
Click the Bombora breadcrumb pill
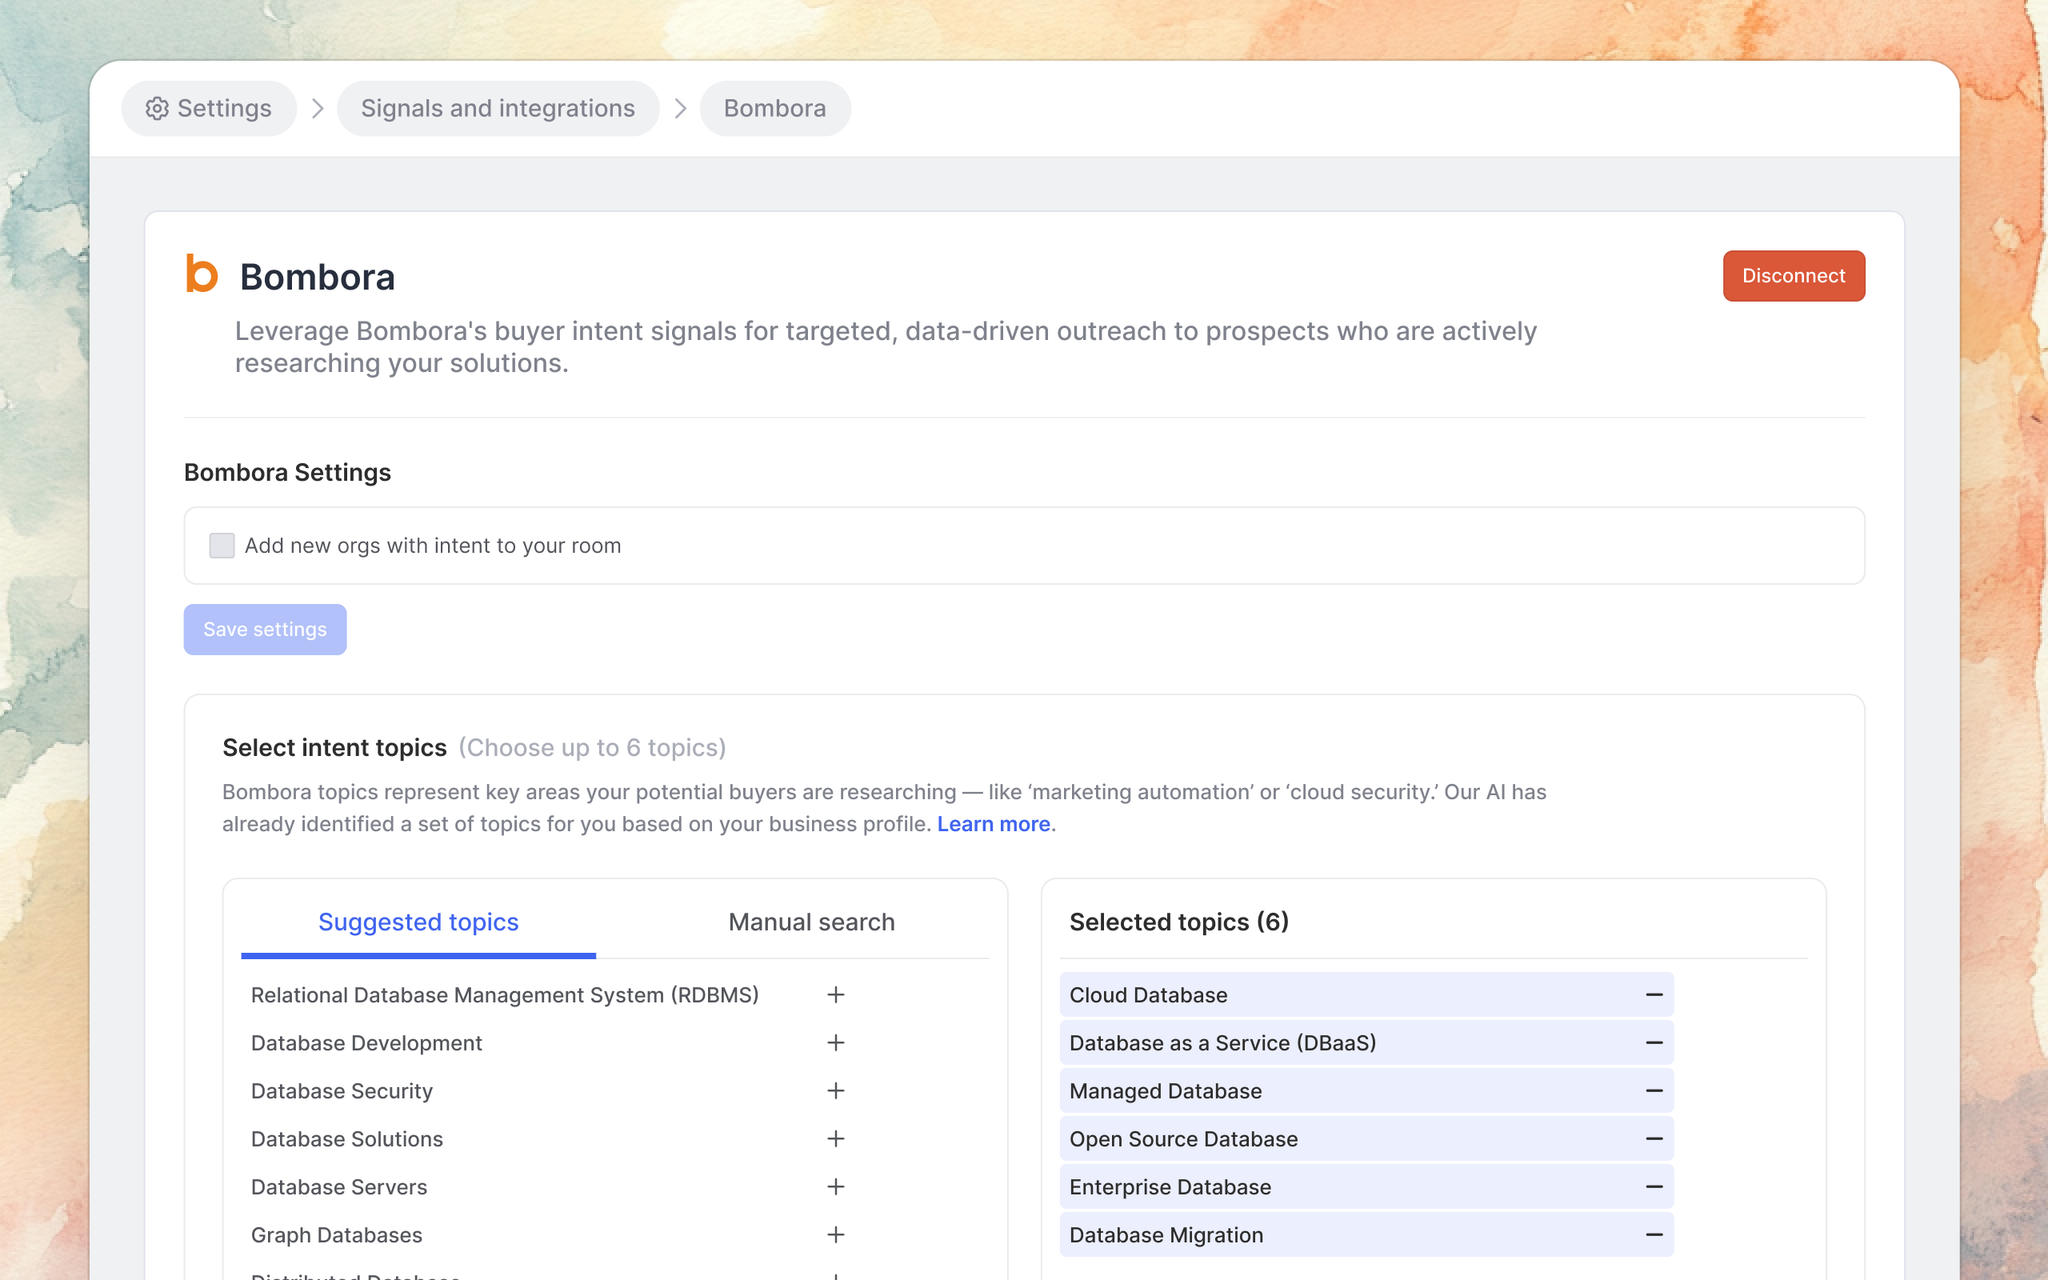775,108
